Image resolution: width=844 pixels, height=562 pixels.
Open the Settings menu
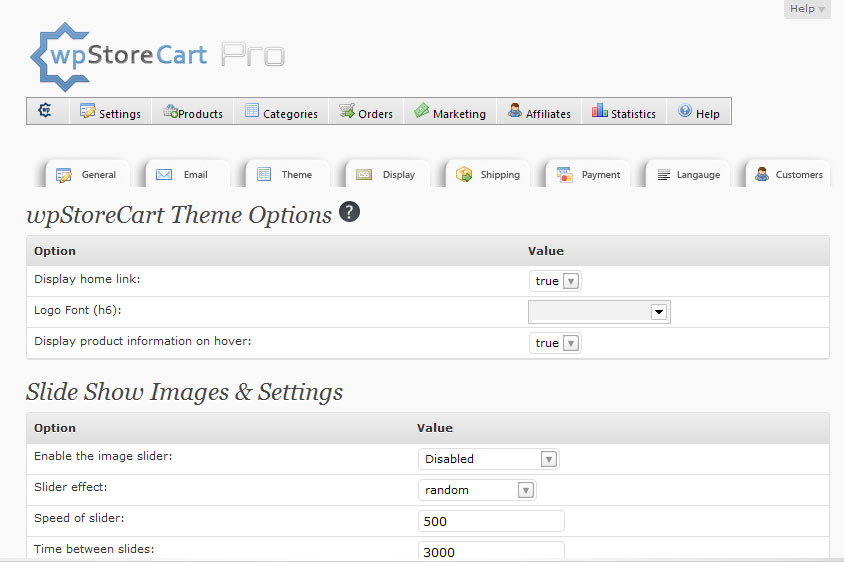point(110,111)
